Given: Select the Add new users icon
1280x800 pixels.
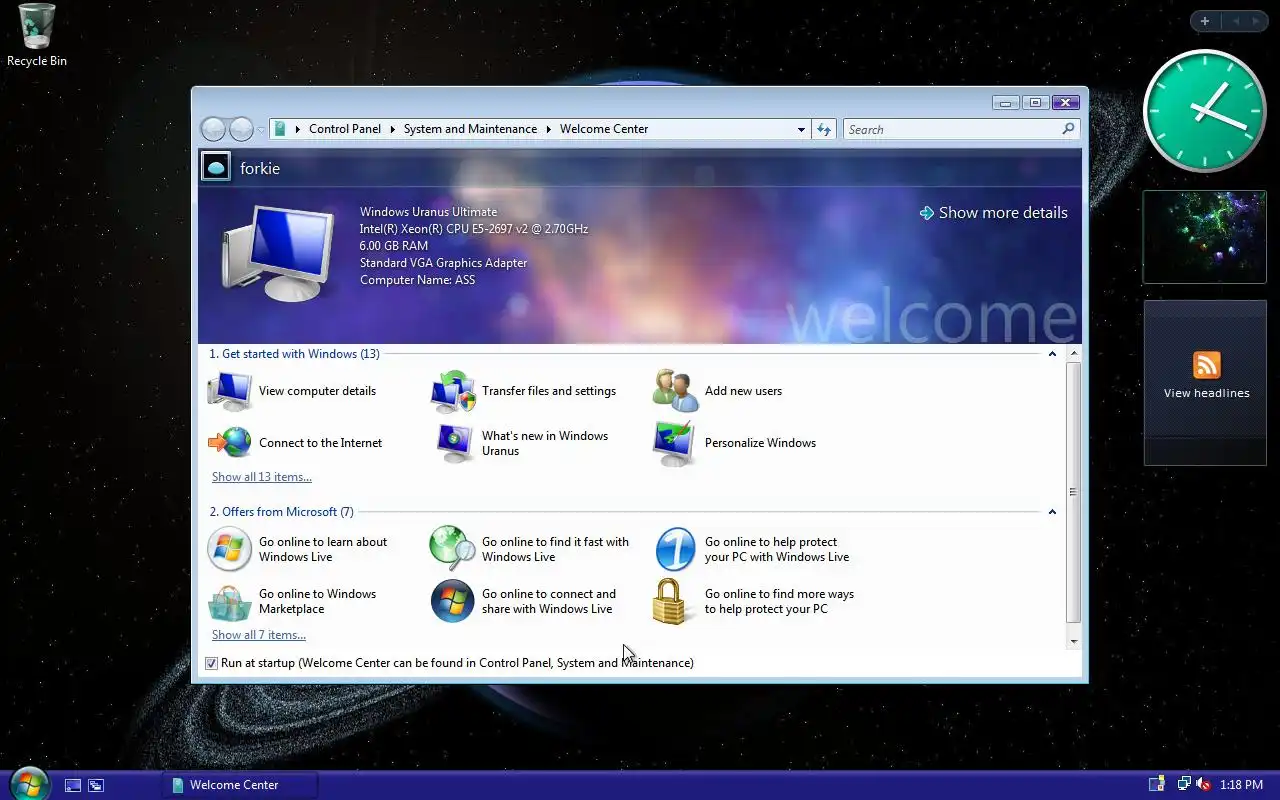Looking at the screenshot, I should [x=675, y=391].
